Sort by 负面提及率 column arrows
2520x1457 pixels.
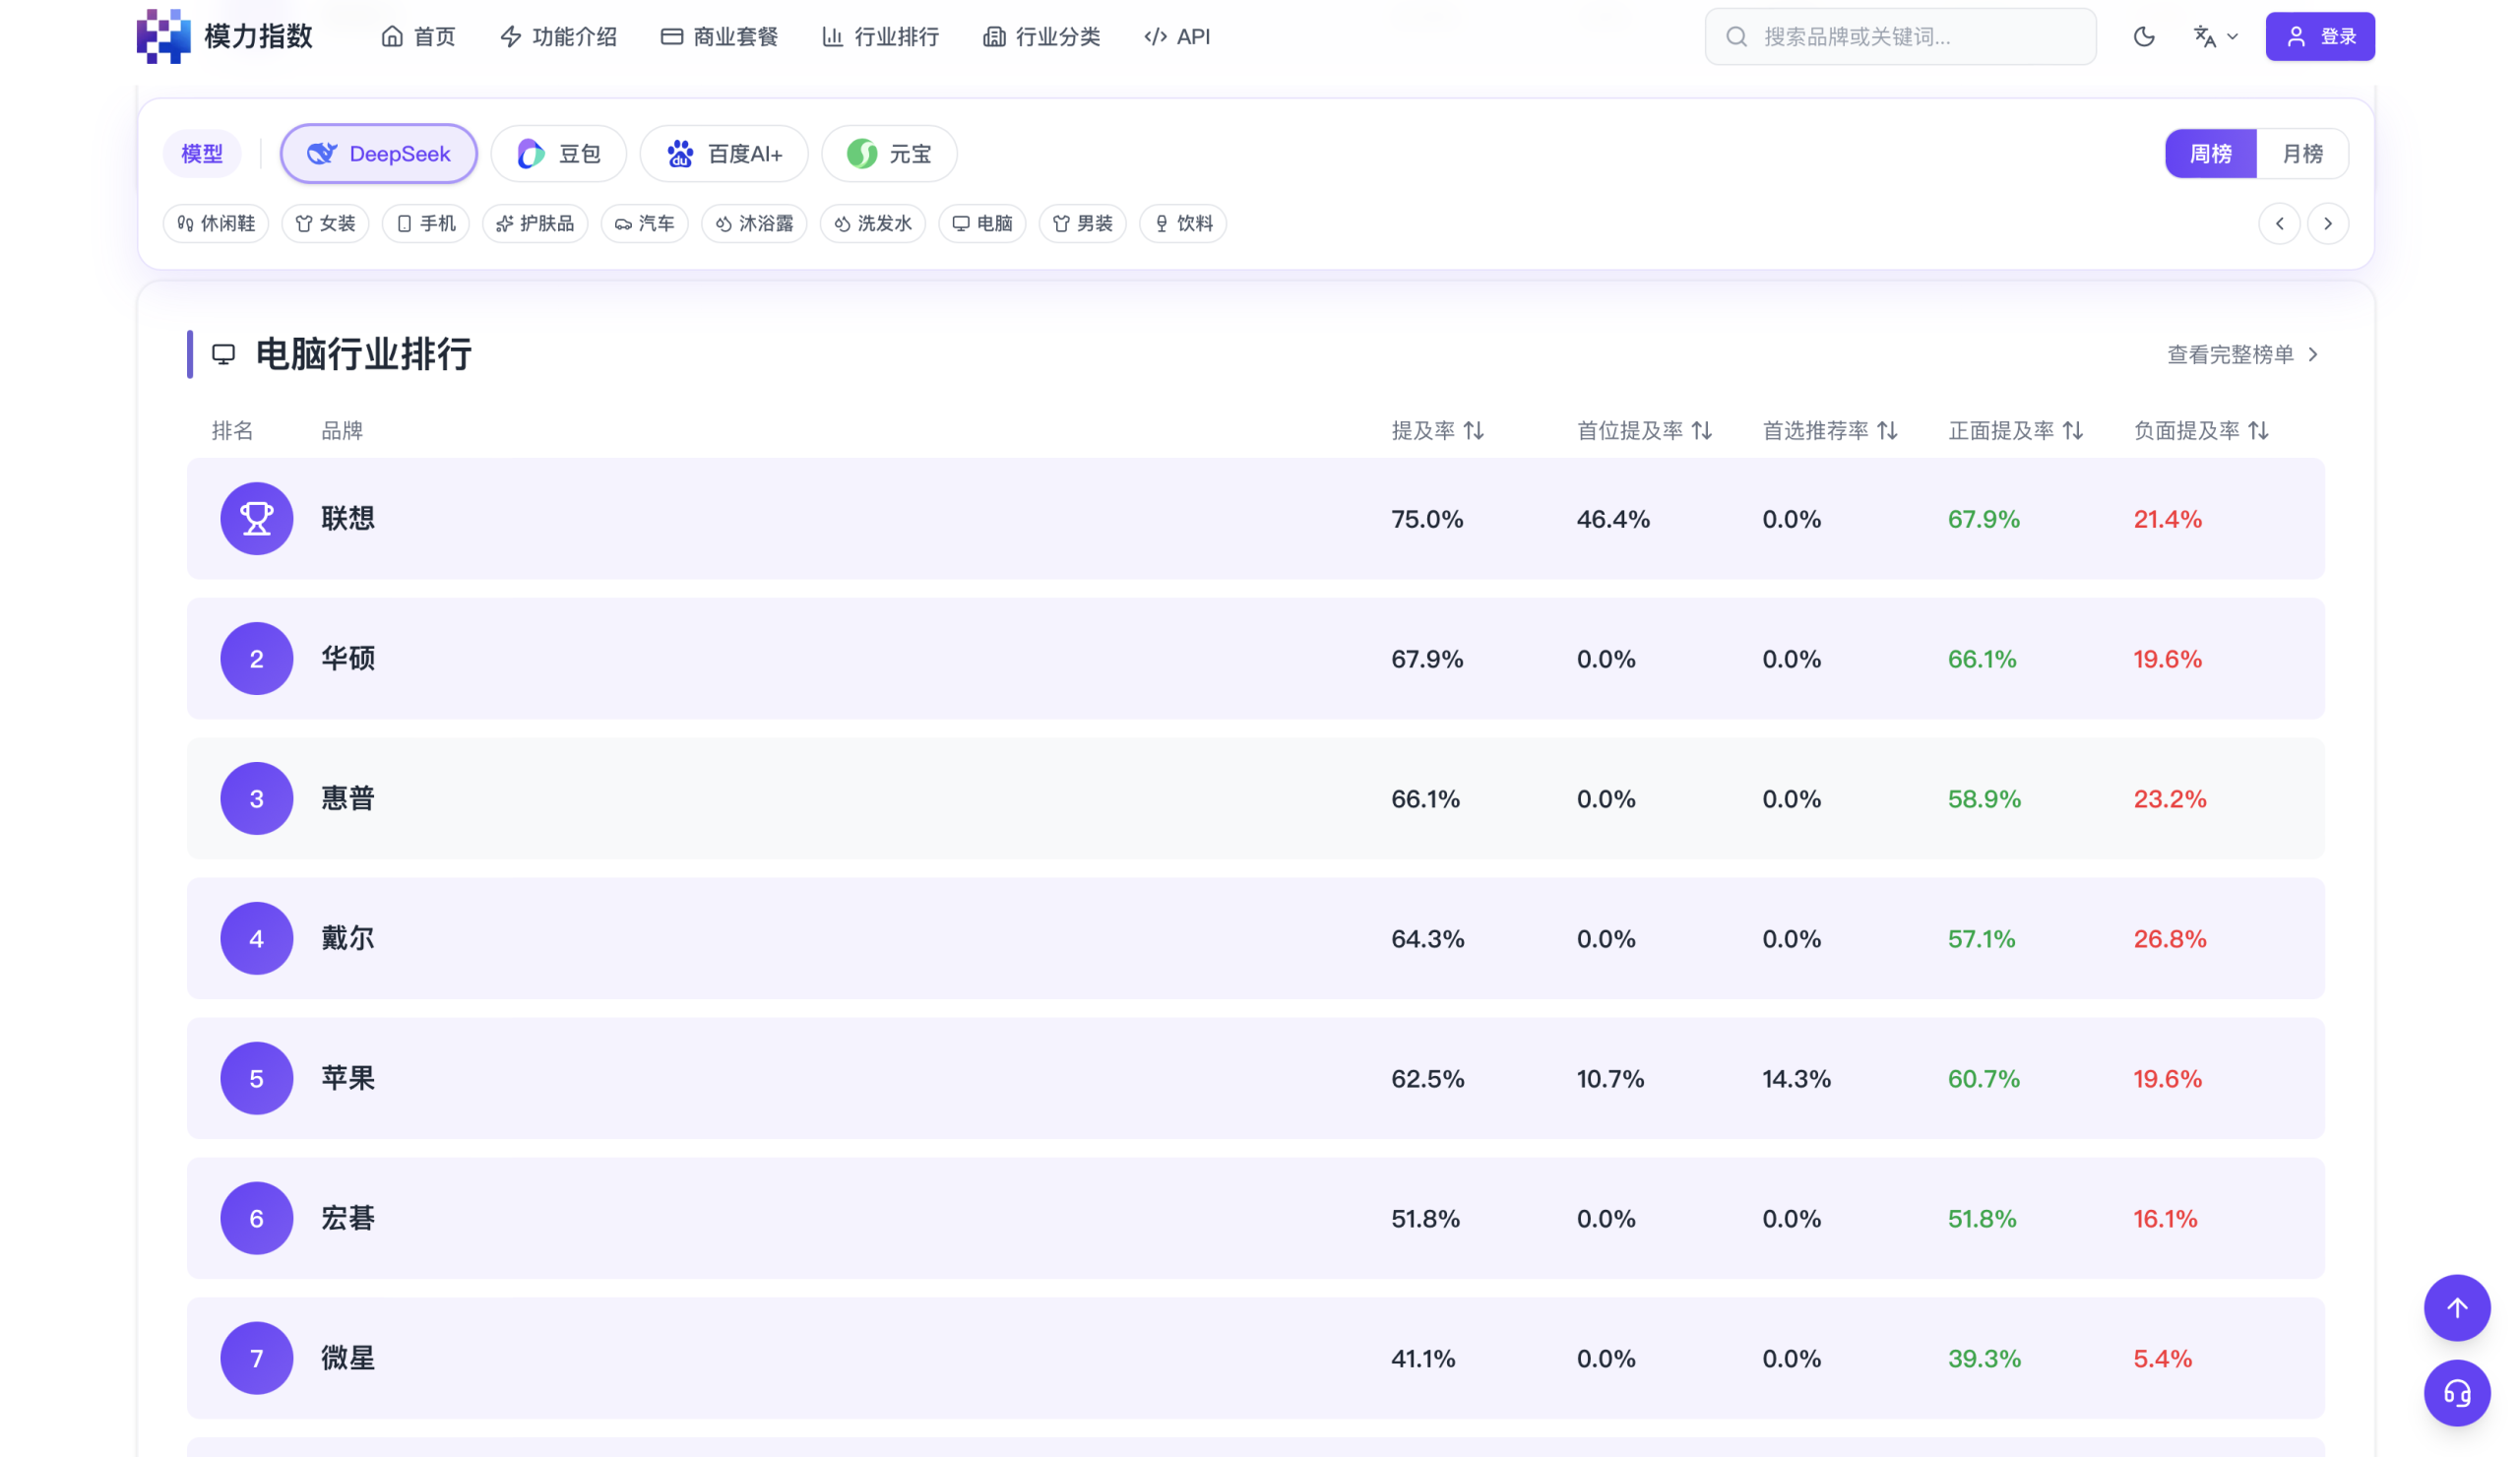pos(2258,431)
